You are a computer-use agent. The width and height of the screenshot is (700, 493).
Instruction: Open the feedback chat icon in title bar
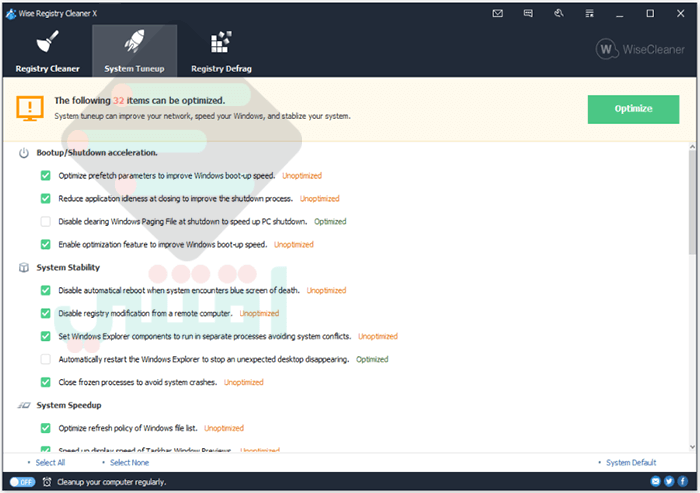(x=528, y=13)
